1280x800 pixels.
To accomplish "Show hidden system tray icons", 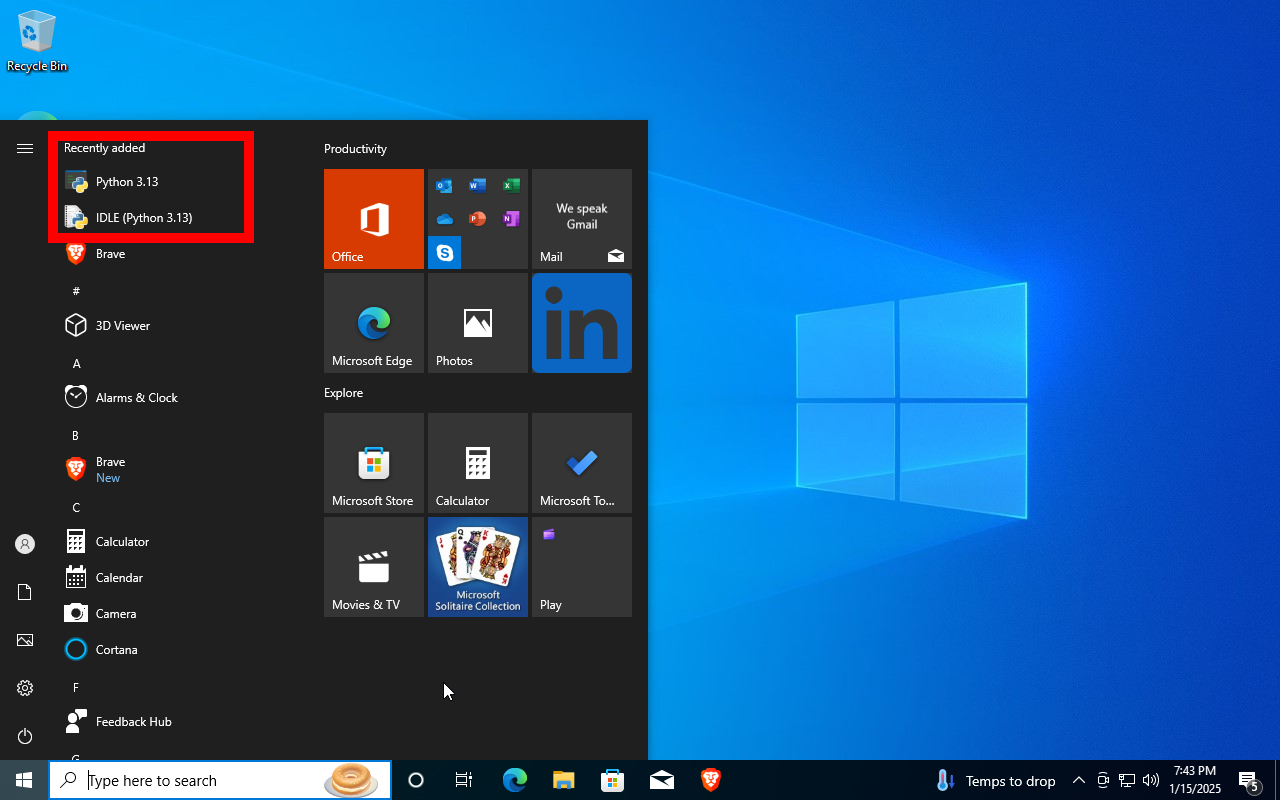I will (x=1078, y=780).
